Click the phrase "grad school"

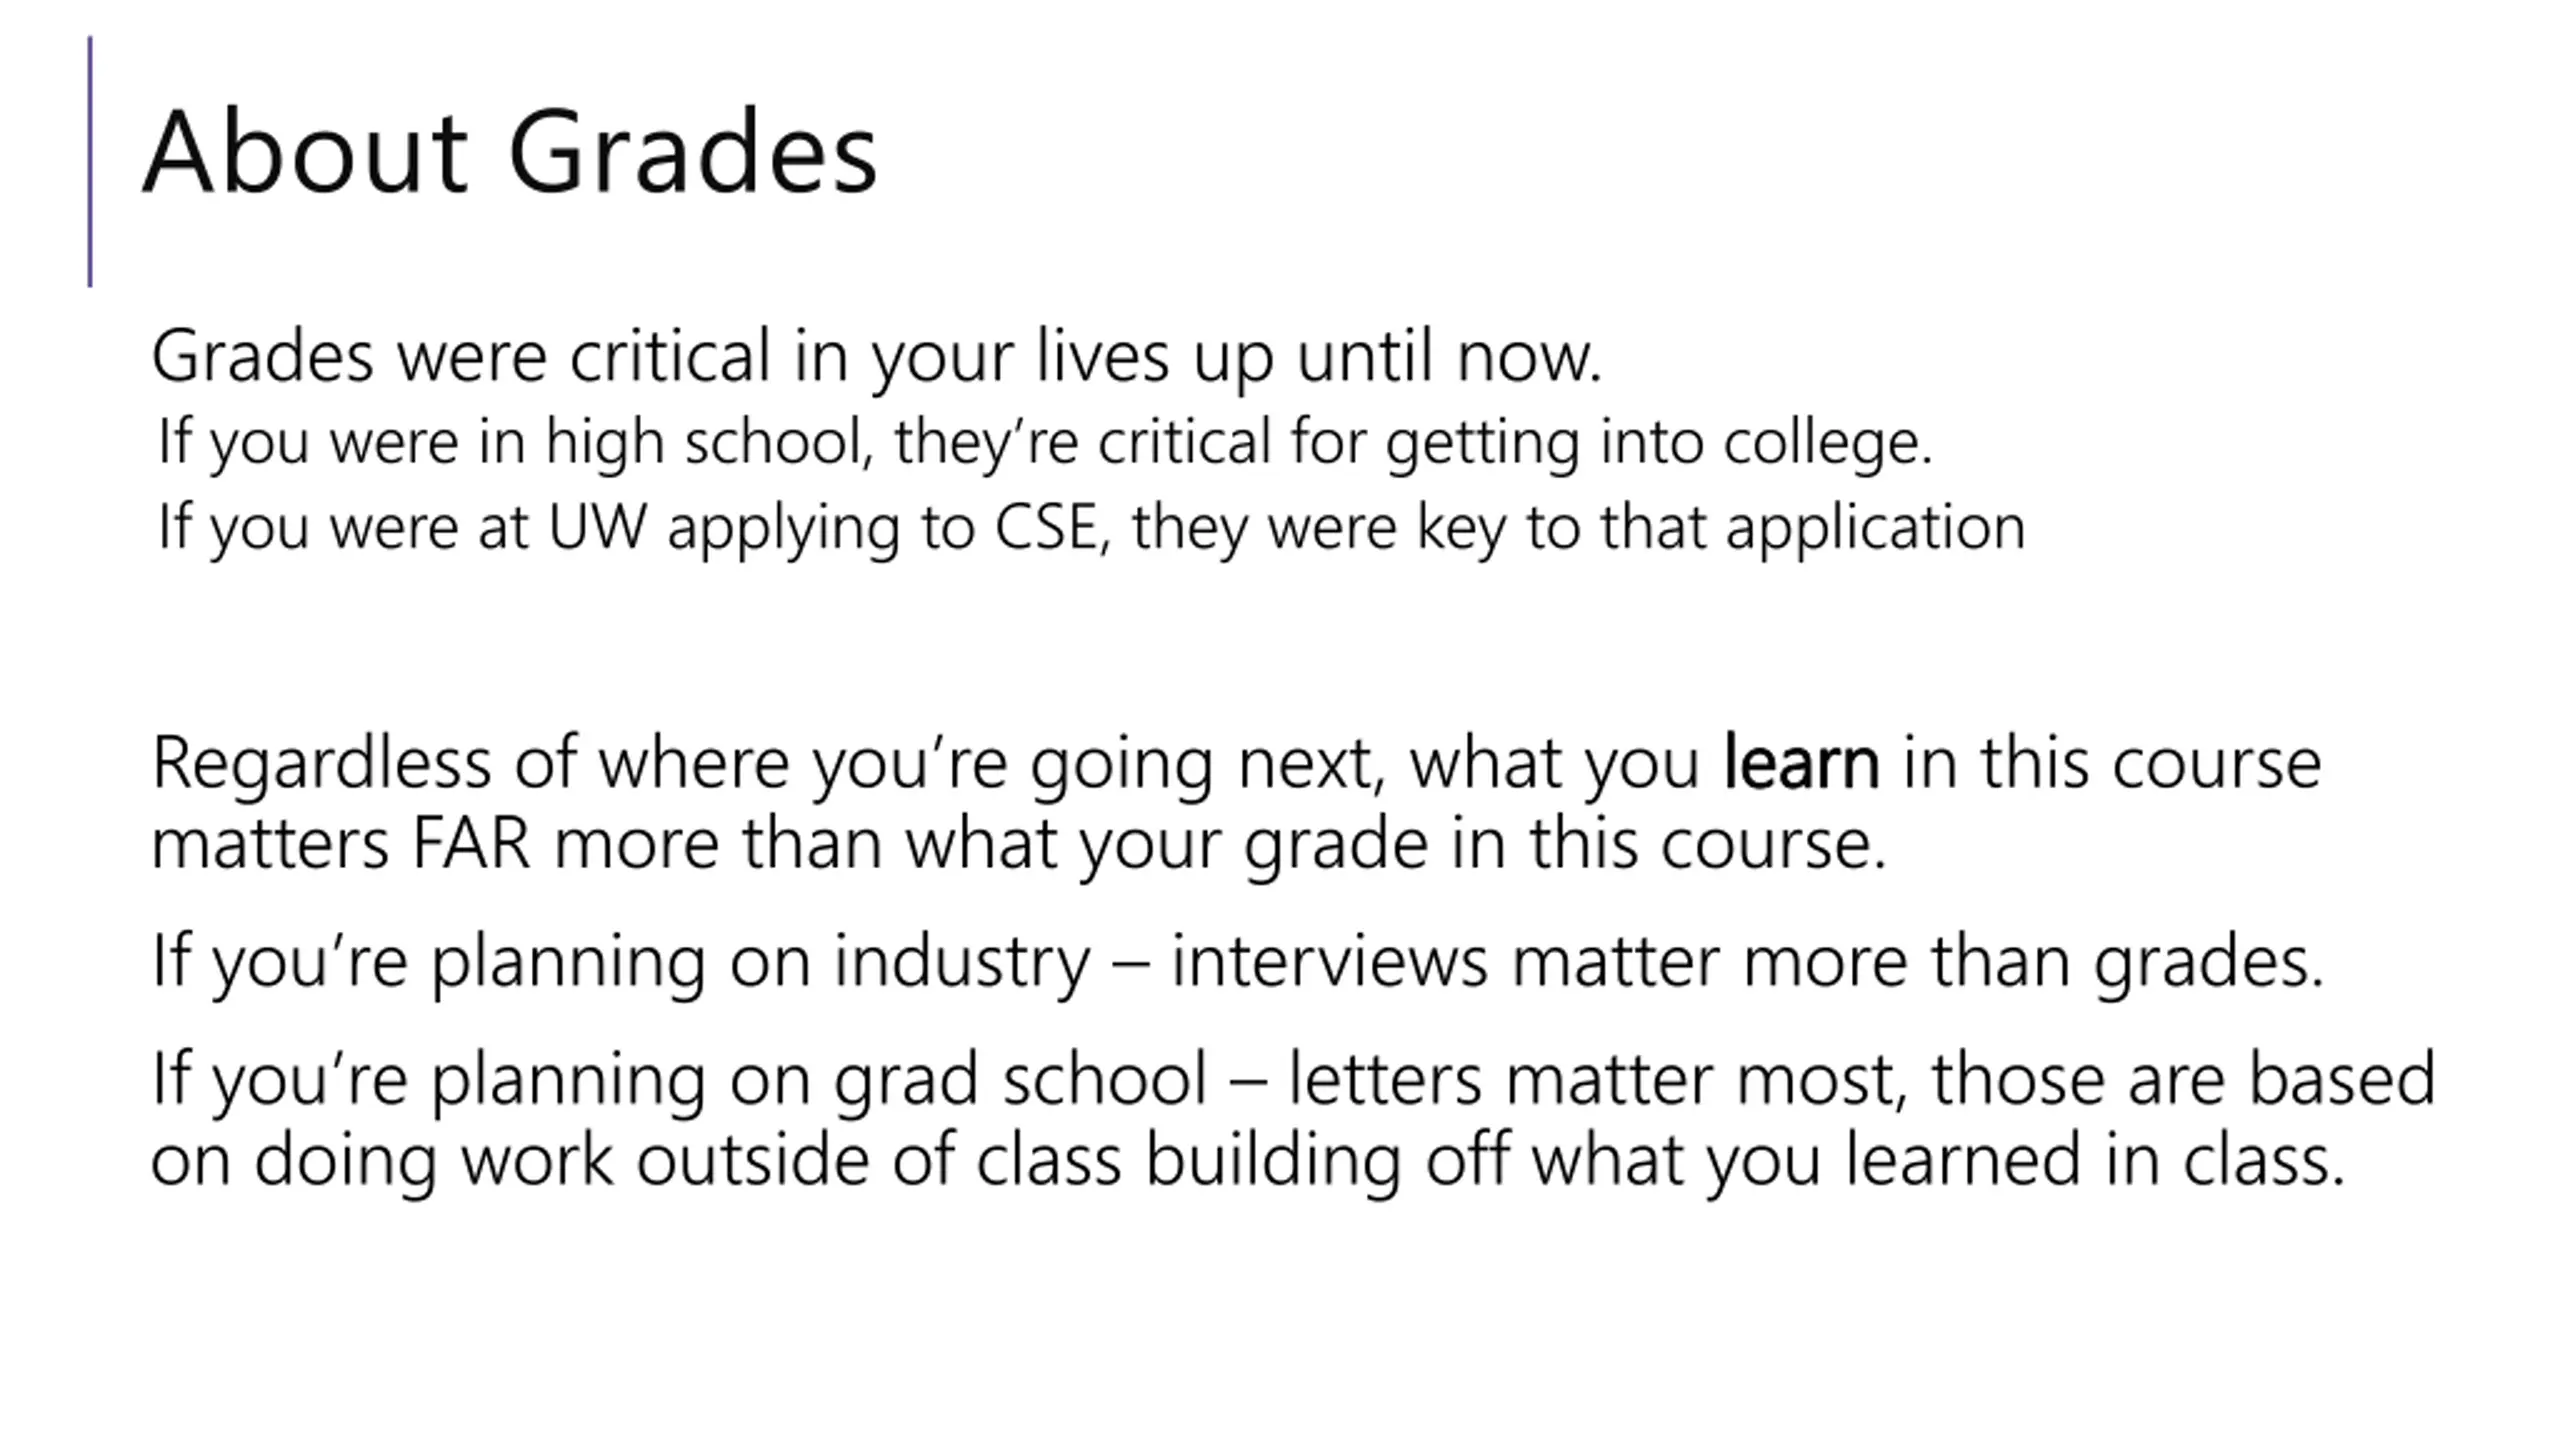coord(1021,1081)
